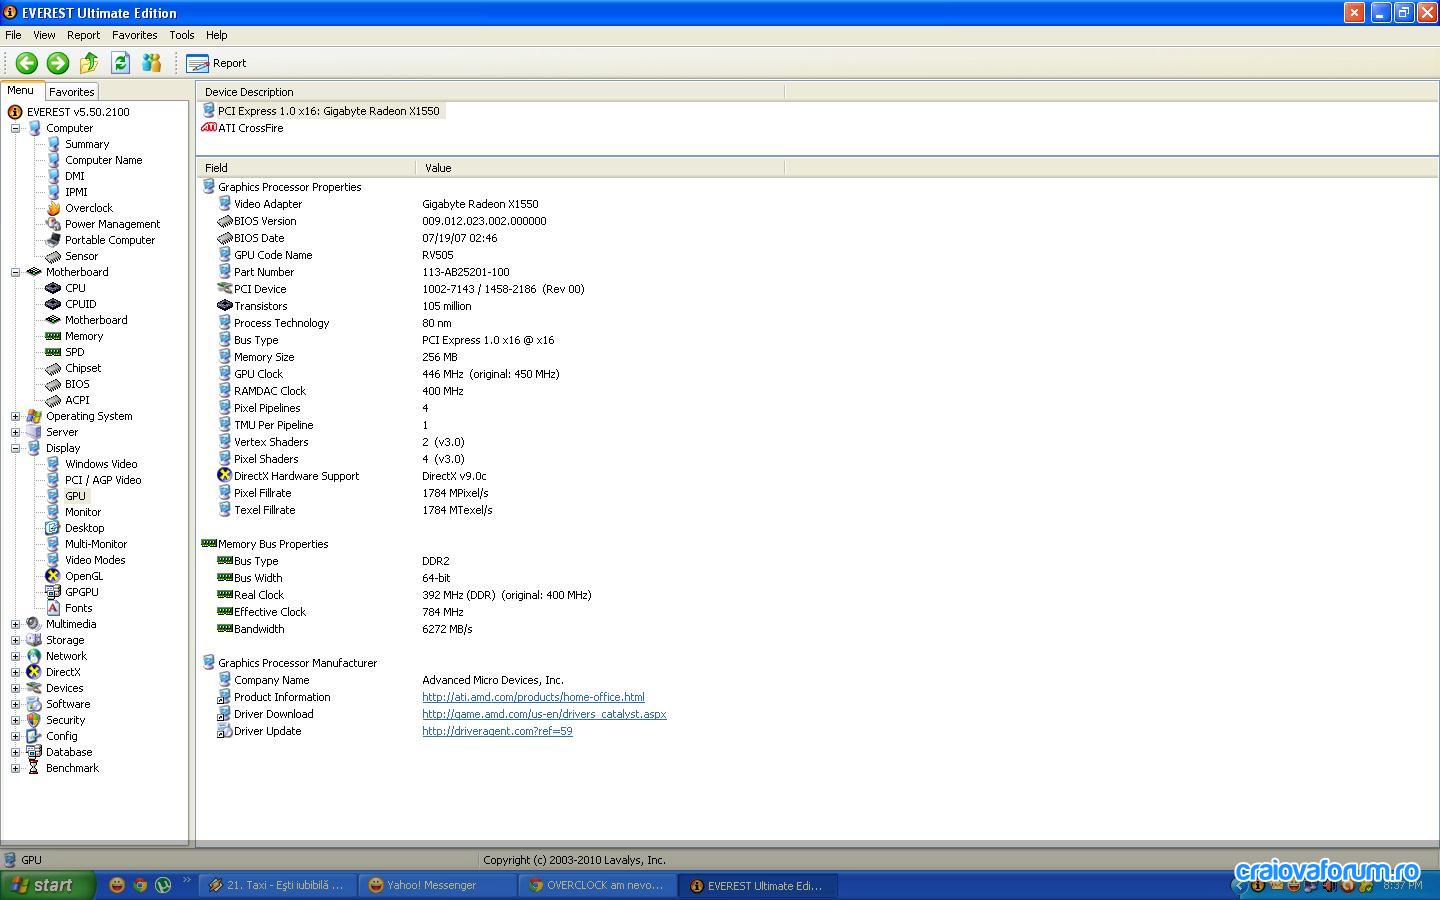Expand the DirectX tree node
Viewport: 1440px width, 900px height.
tap(15, 672)
